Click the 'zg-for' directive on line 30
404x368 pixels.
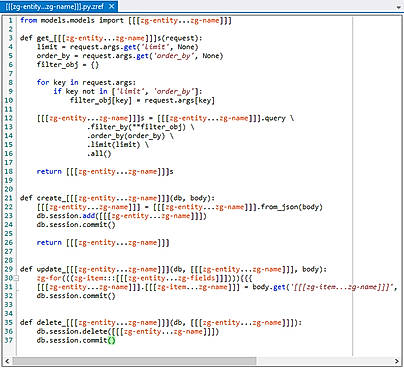point(144,278)
